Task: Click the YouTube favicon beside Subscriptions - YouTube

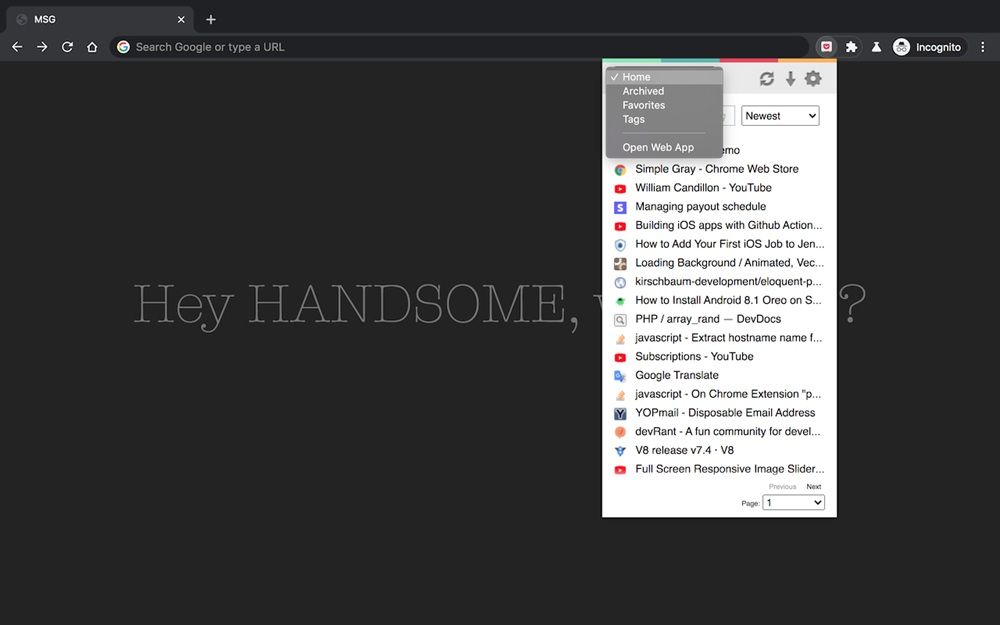Action: 621,356
